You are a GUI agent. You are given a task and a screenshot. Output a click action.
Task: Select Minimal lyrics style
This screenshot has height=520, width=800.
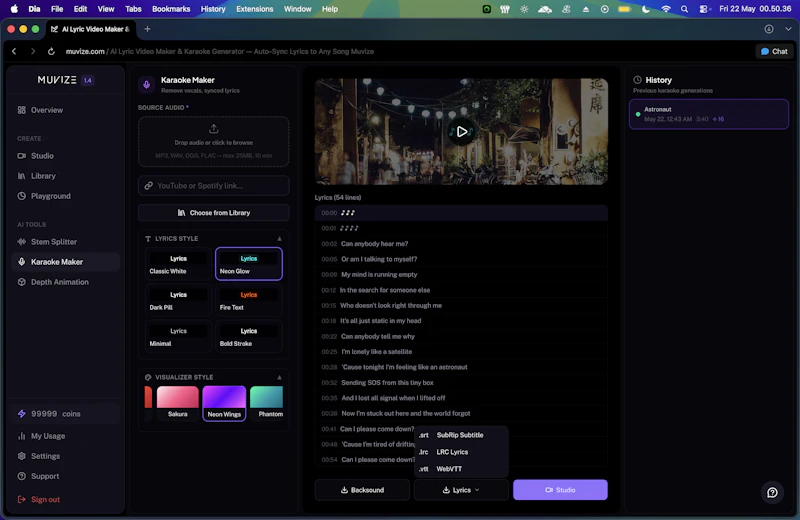click(x=178, y=337)
